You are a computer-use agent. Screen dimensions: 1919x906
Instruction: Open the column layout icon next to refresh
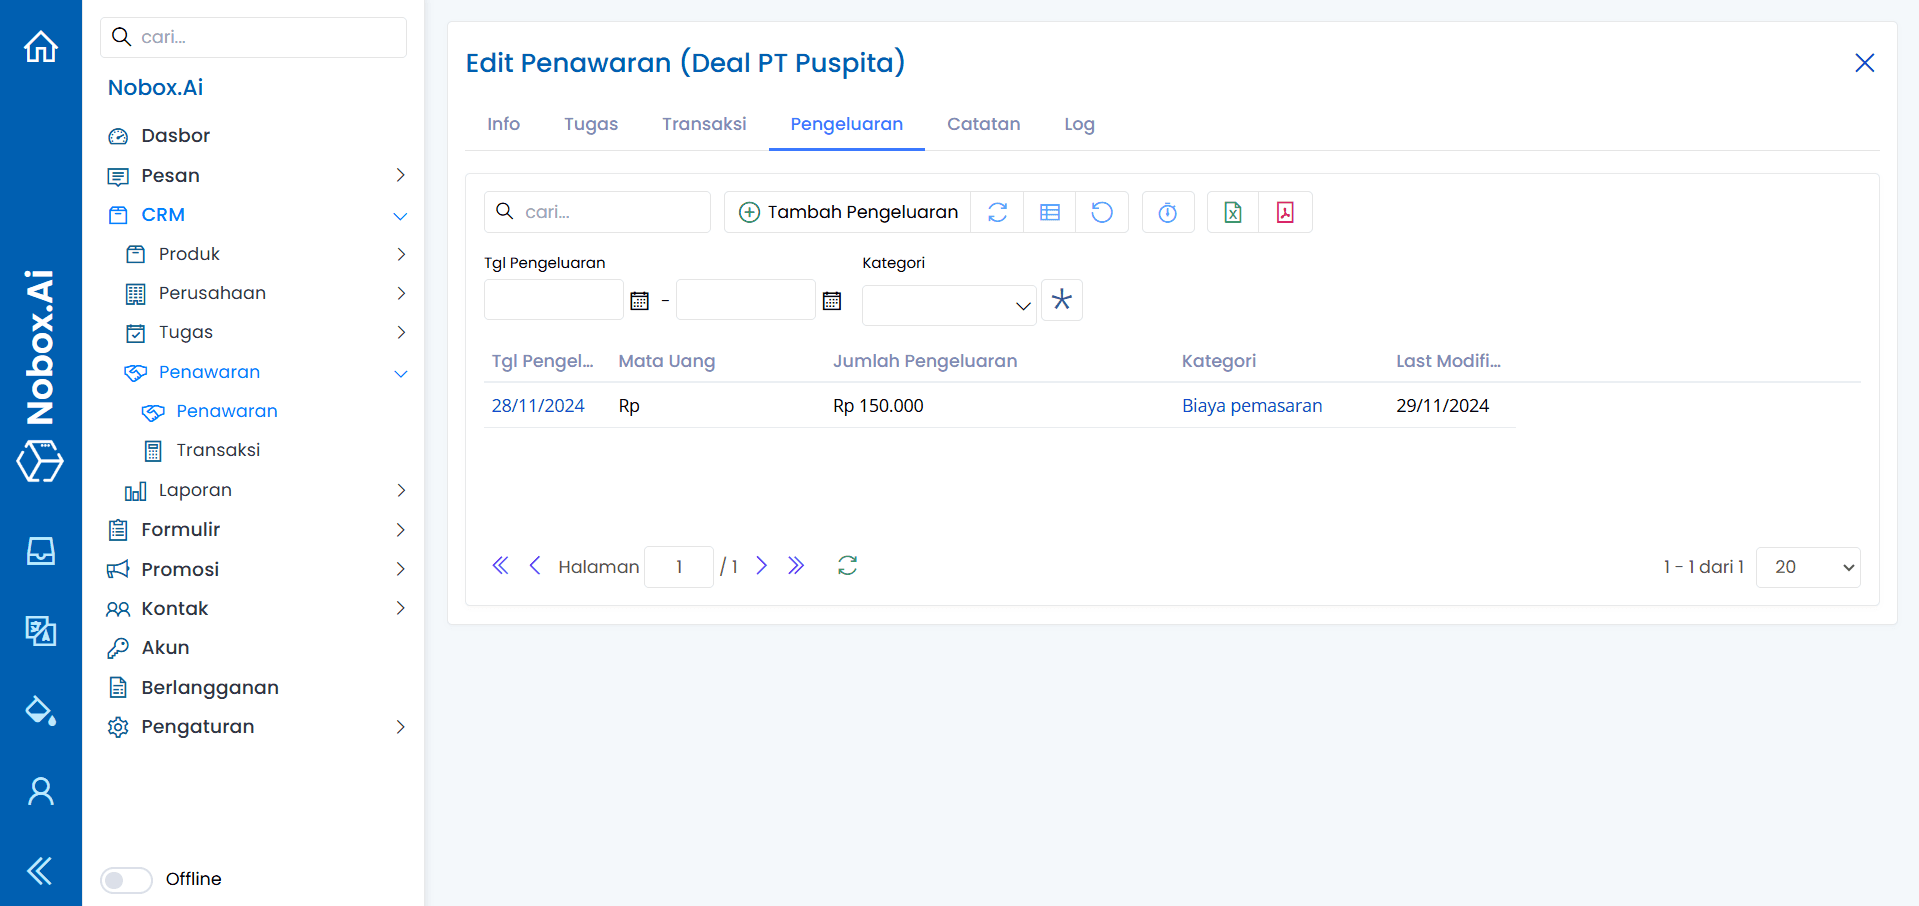click(1049, 212)
